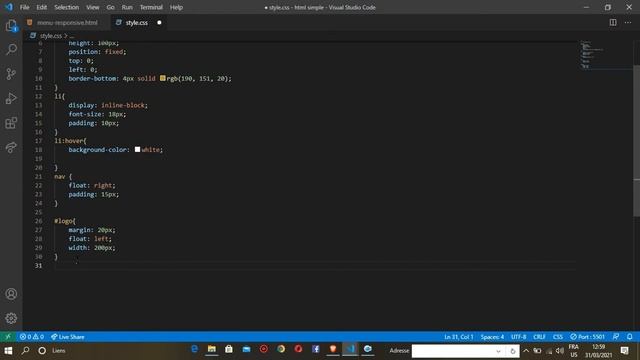The image size is (640, 360).
Task: Open File Explorer on taskbar
Action: click(211, 349)
